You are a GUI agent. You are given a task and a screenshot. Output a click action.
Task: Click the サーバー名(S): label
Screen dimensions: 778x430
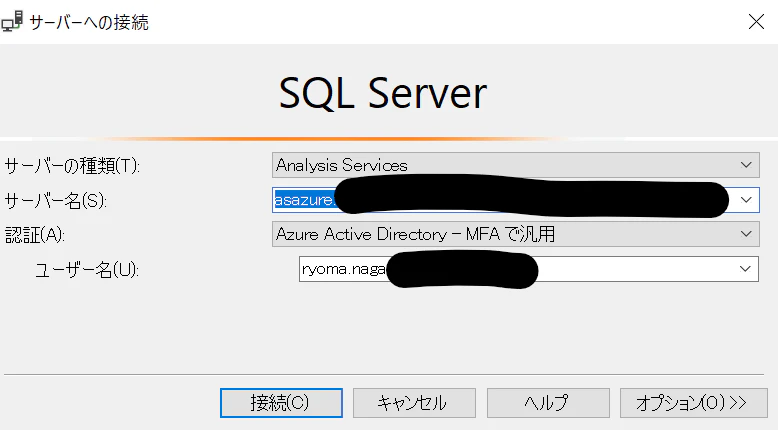(x=56, y=200)
